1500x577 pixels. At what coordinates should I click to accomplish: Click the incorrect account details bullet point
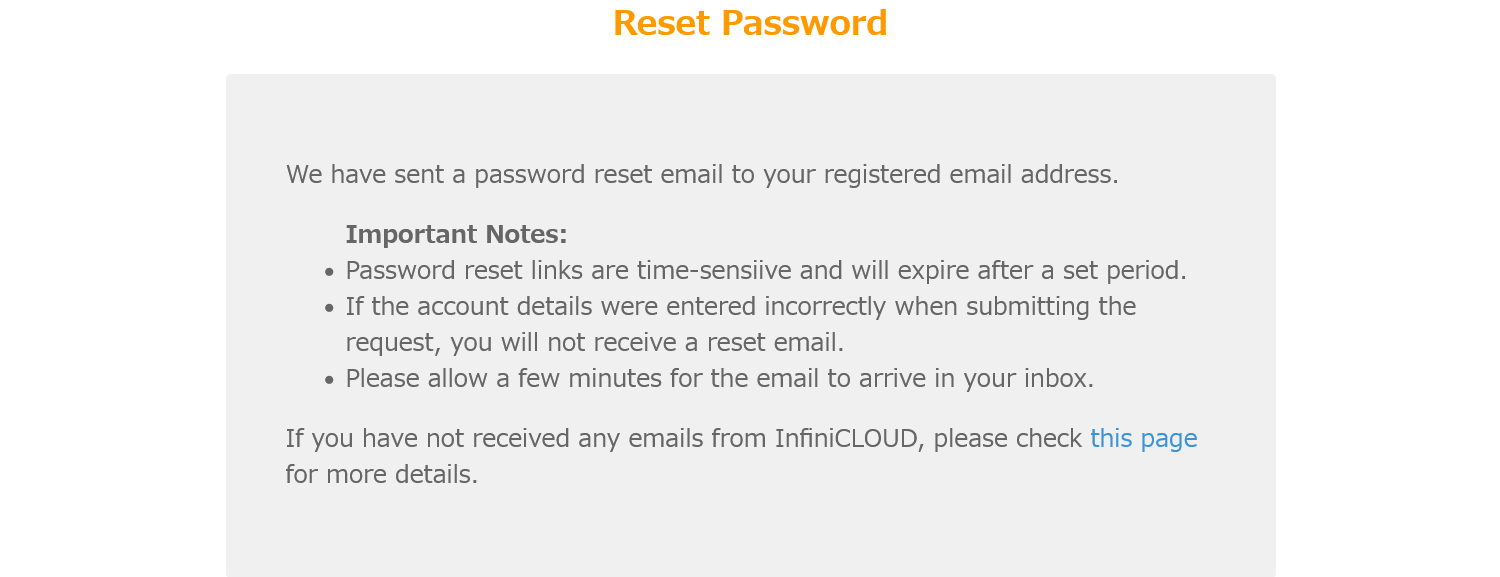(x=740, y=306)
